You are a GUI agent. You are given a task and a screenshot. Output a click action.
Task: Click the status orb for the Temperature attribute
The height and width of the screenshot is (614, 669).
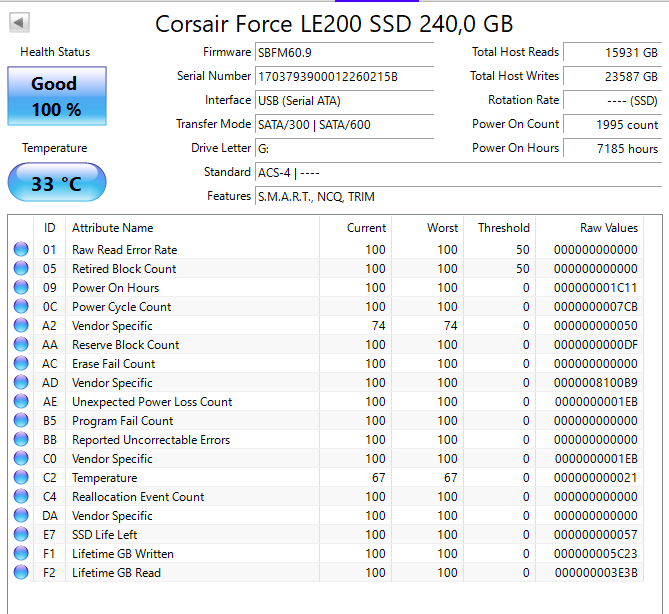(21, 478)
